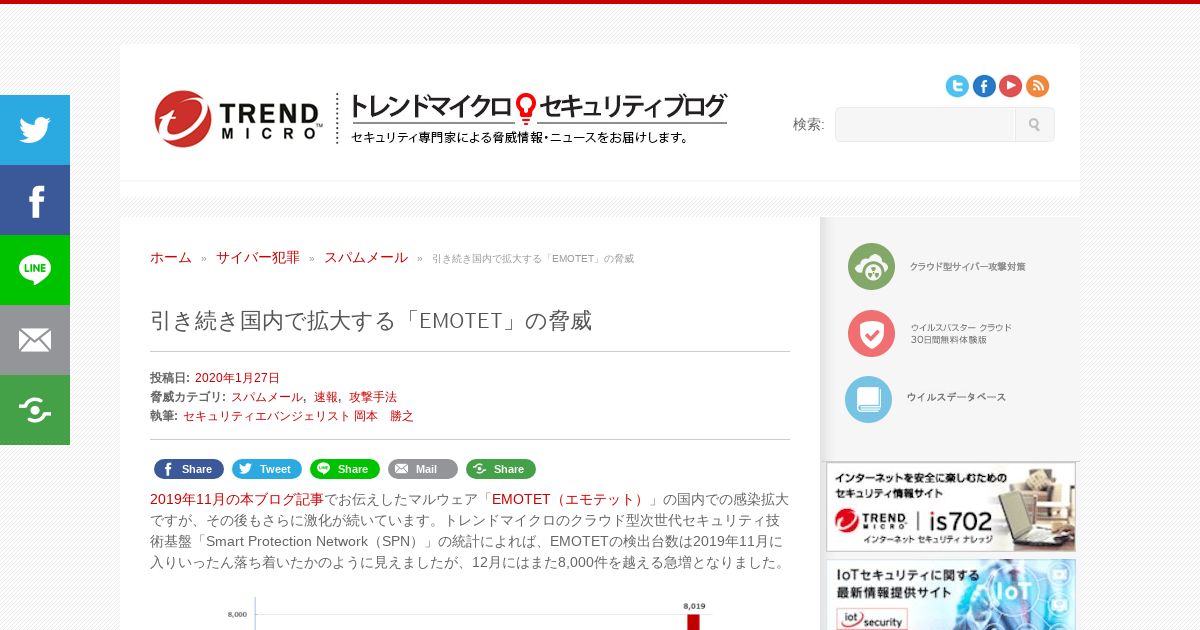Click the inline Tweet button
The width and height of the screenshot is (1200, 630).
point(267,469)
